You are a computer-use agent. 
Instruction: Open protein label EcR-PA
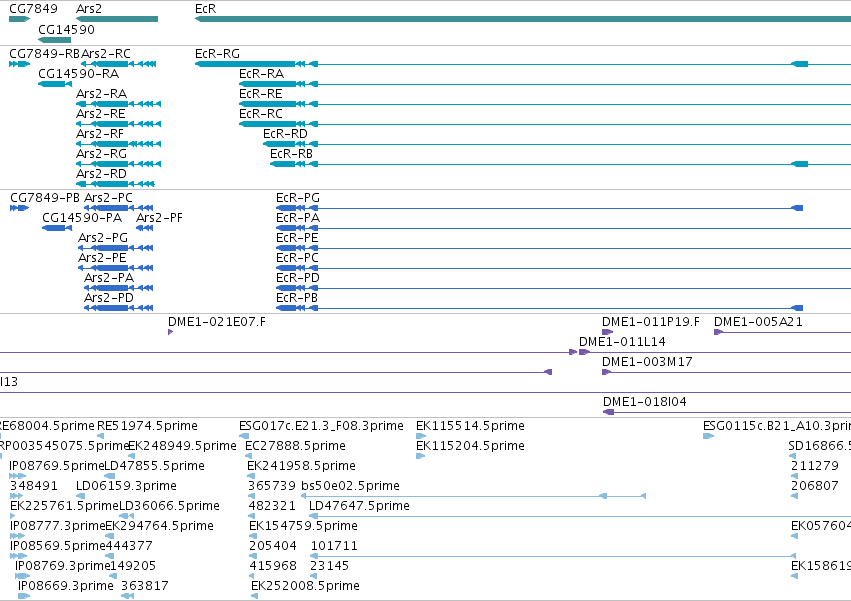[x=298, y=218]
